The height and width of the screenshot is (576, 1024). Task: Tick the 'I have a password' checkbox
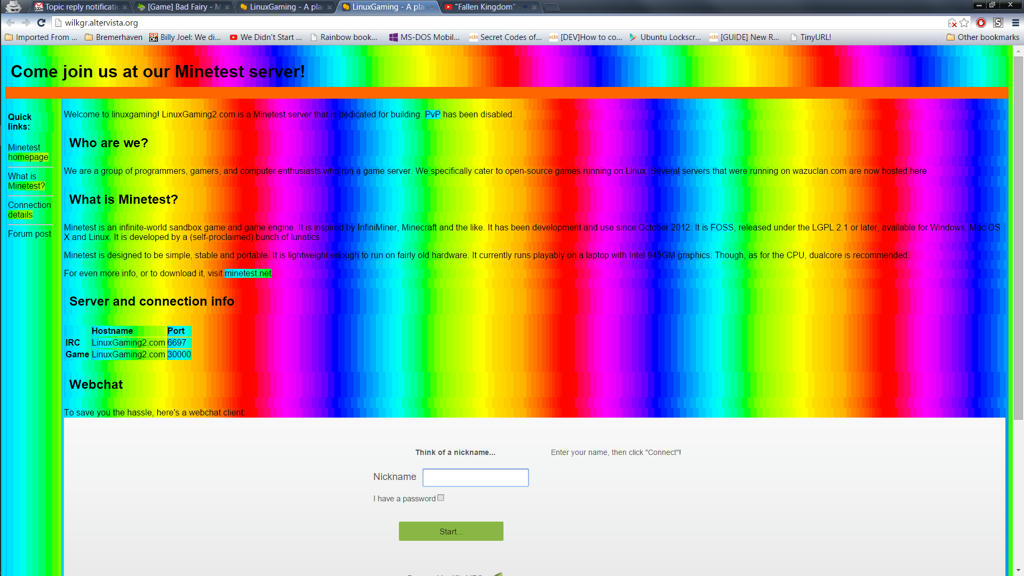point(440,497)
